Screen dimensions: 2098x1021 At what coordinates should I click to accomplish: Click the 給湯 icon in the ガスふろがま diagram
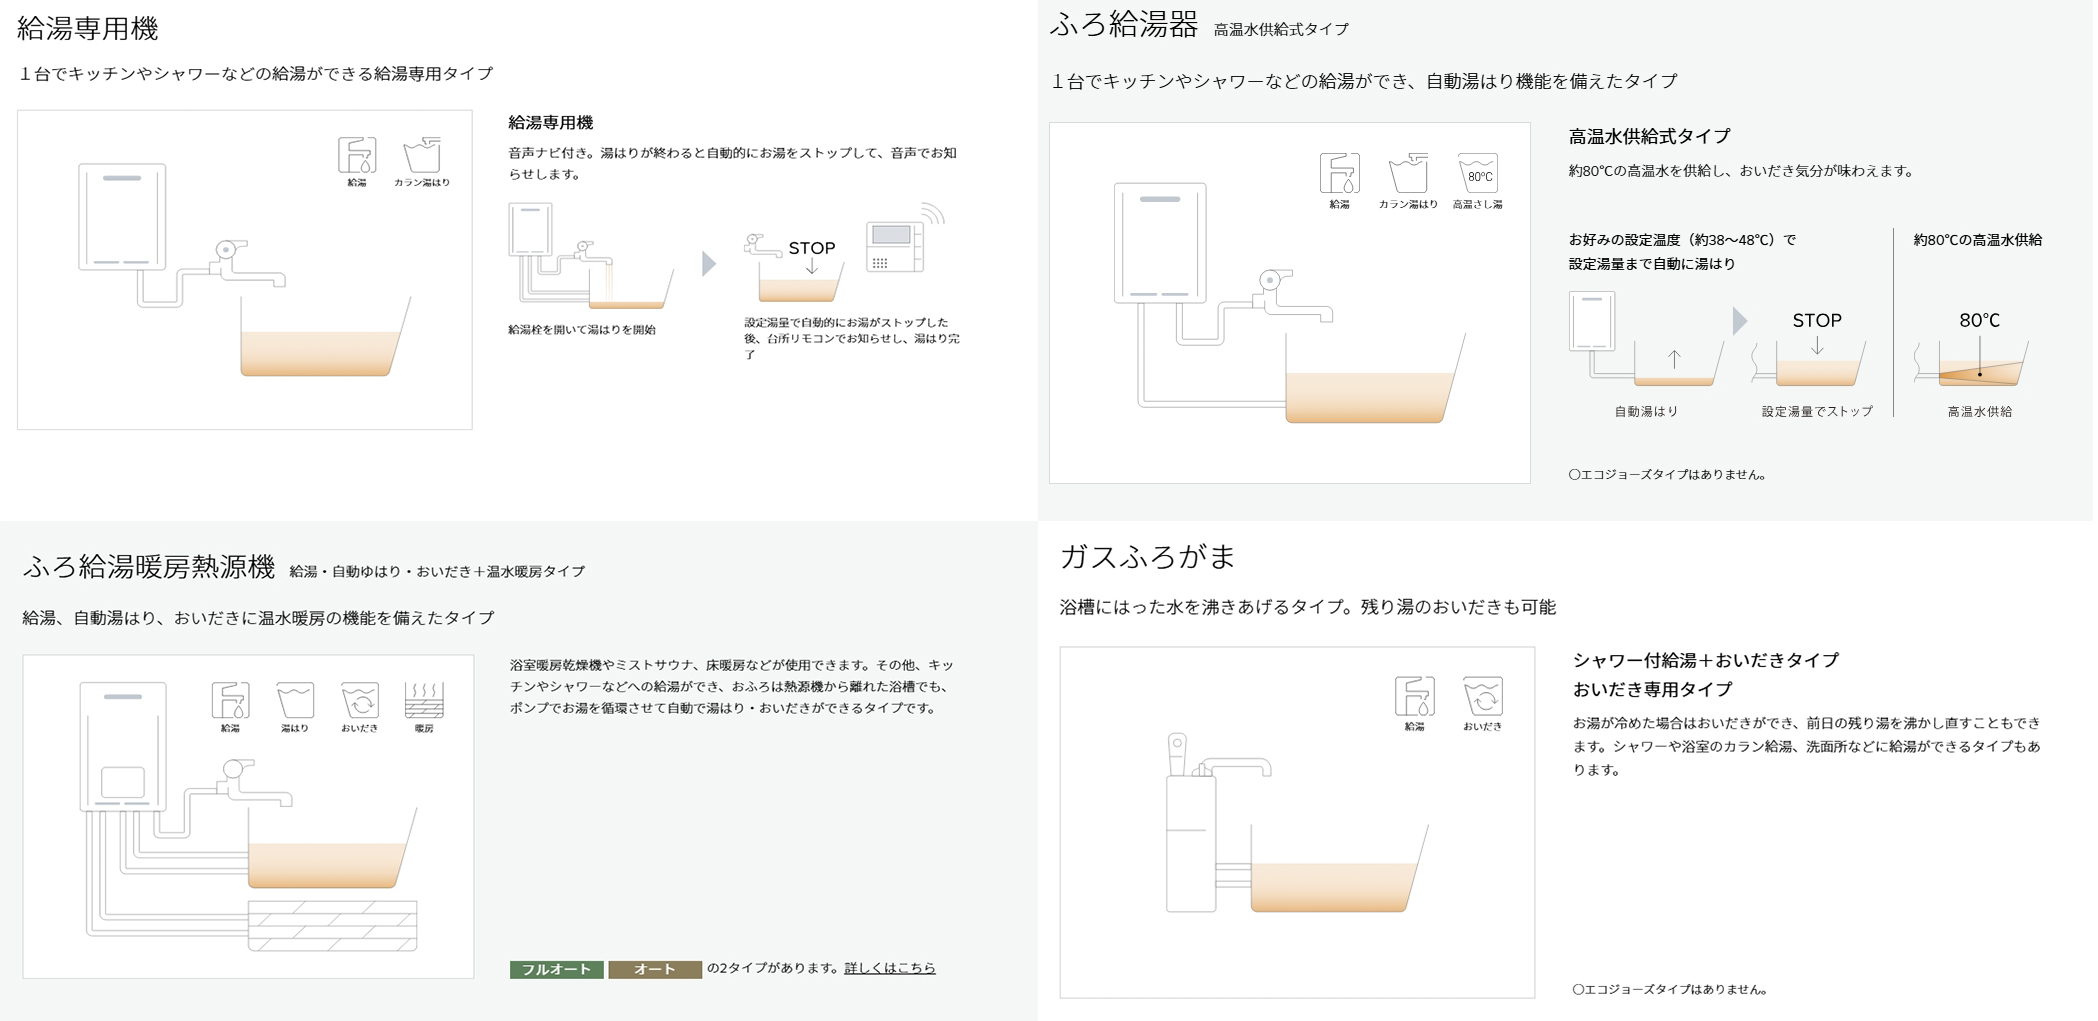1414,697
